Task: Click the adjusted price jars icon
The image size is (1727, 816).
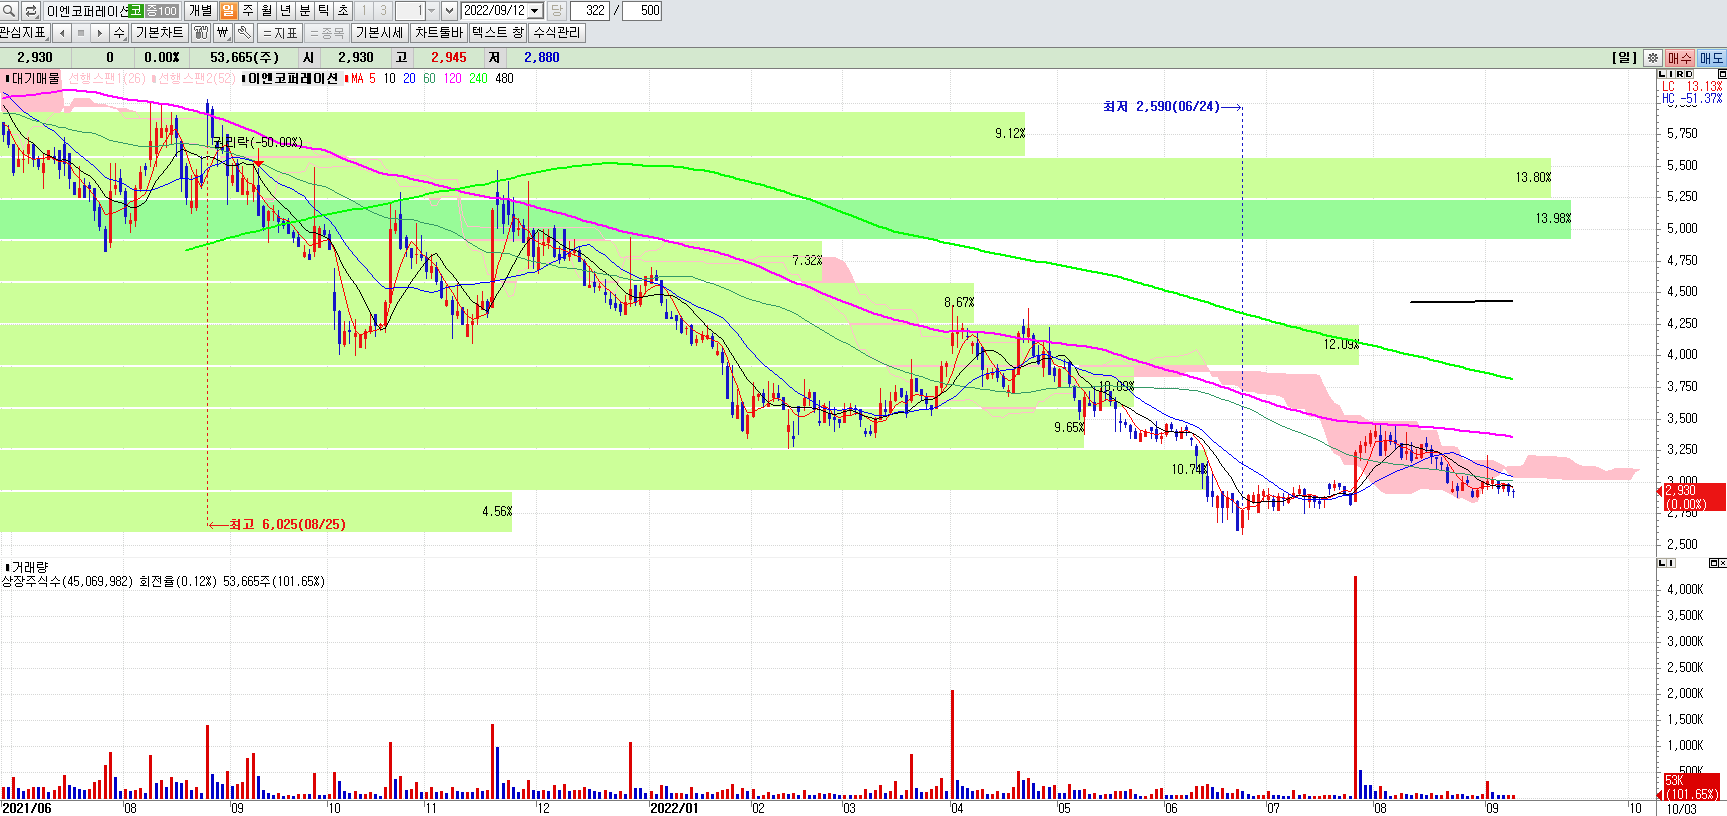Action: [201, 33]
